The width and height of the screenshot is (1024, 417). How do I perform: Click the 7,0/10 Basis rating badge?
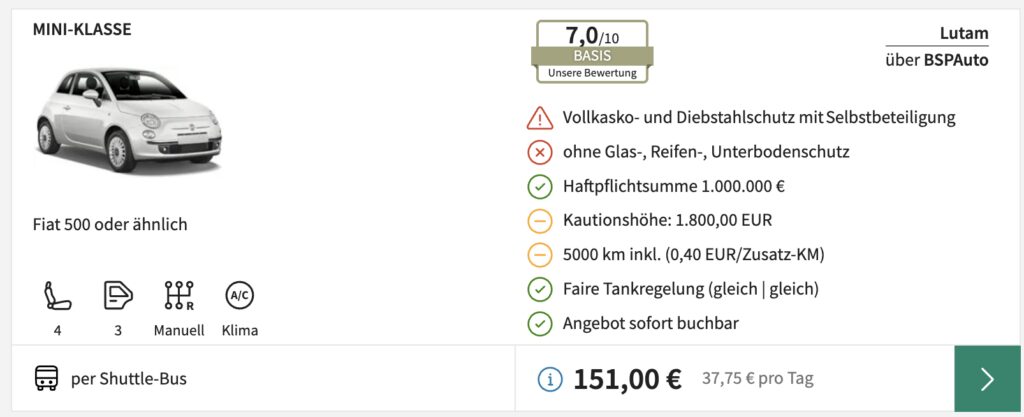(x=592, y=51)
